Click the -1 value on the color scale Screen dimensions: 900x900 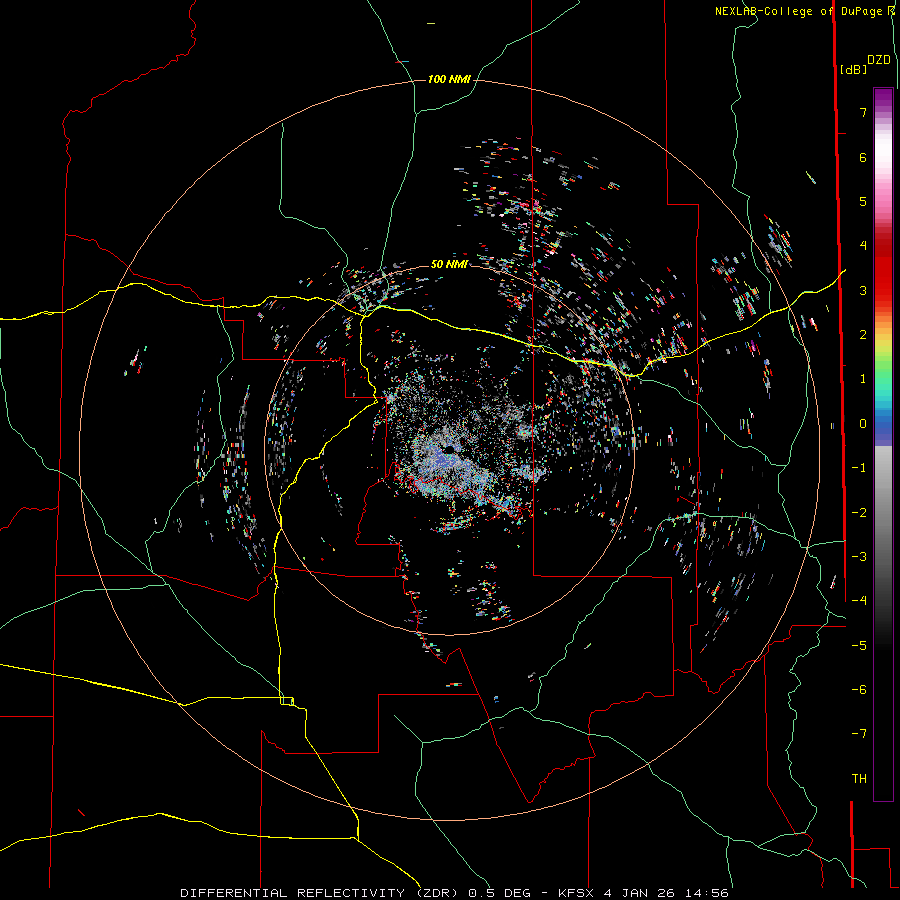click(x=859, y=468)
